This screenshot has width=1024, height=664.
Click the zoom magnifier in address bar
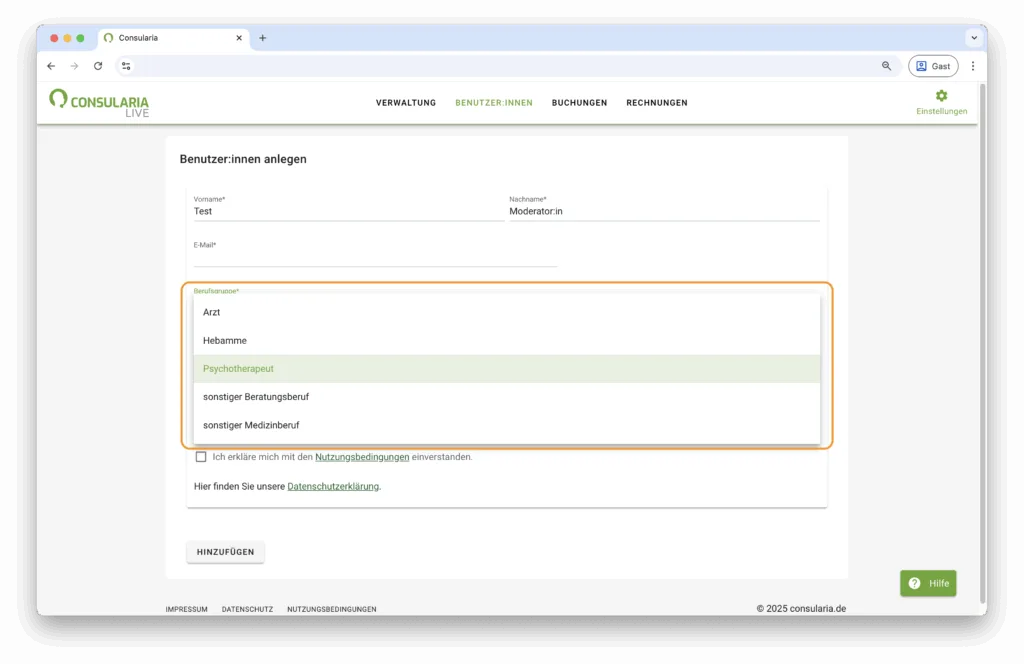pyautogui.click(x=886, y=66)
